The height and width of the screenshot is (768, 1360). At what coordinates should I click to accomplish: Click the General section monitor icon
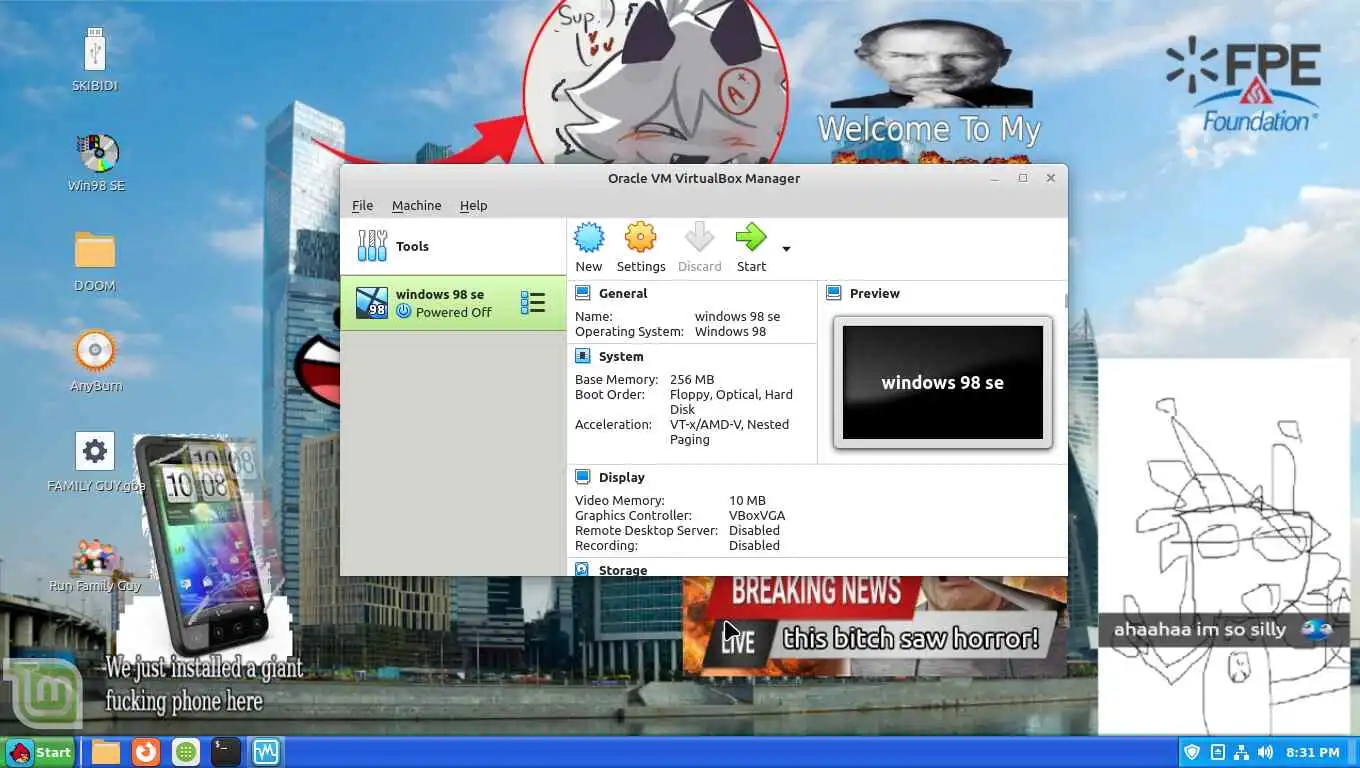582,293
